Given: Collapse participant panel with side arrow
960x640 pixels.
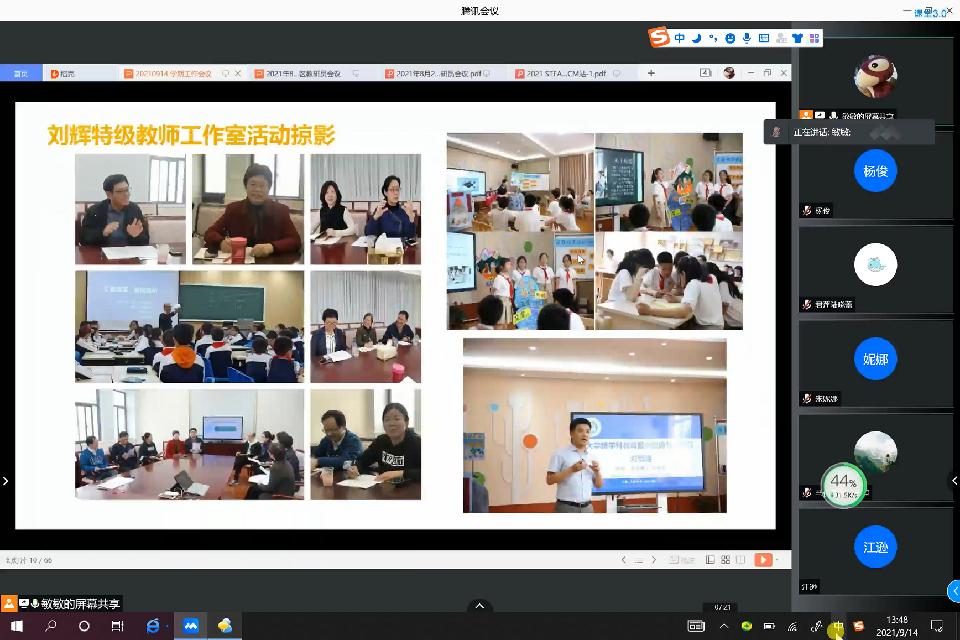Looking at the screenshot, I should click(953, 481).
